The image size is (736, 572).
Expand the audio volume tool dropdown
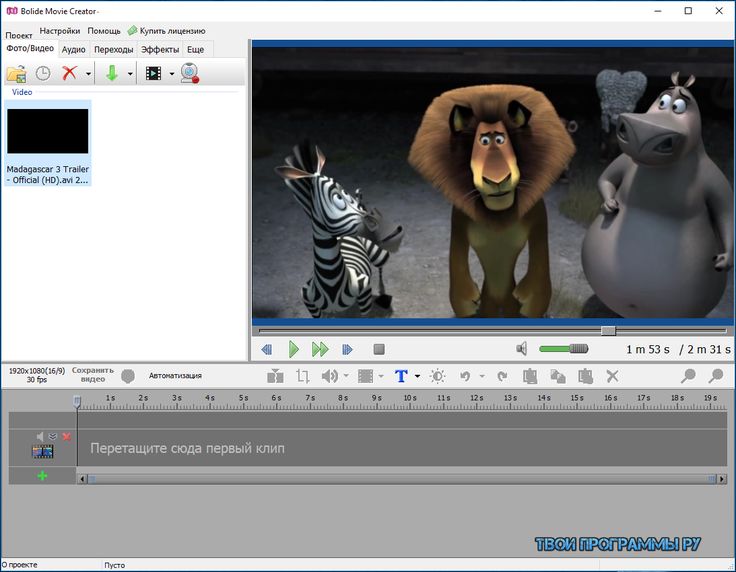[x=346, y=376]
